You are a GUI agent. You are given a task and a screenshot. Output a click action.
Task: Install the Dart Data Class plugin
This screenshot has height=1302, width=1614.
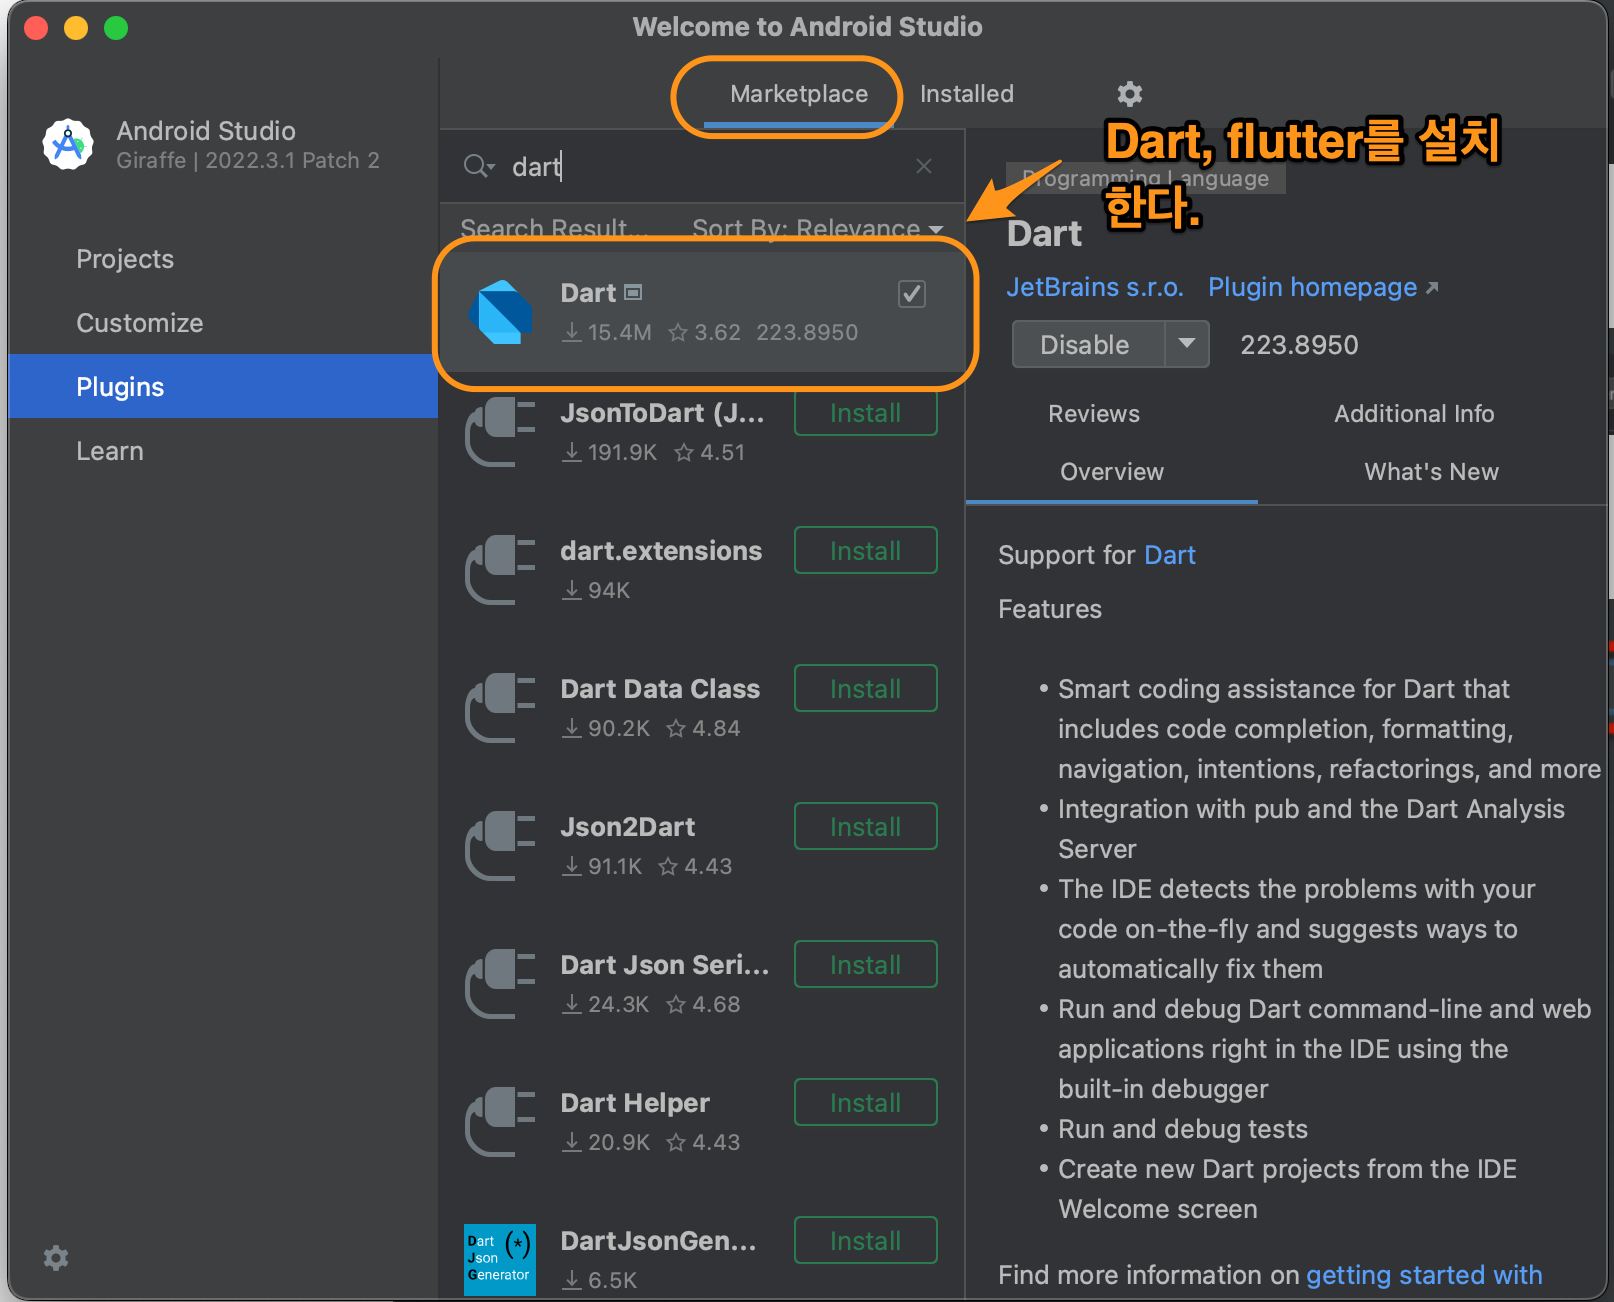tap(864, 688)
